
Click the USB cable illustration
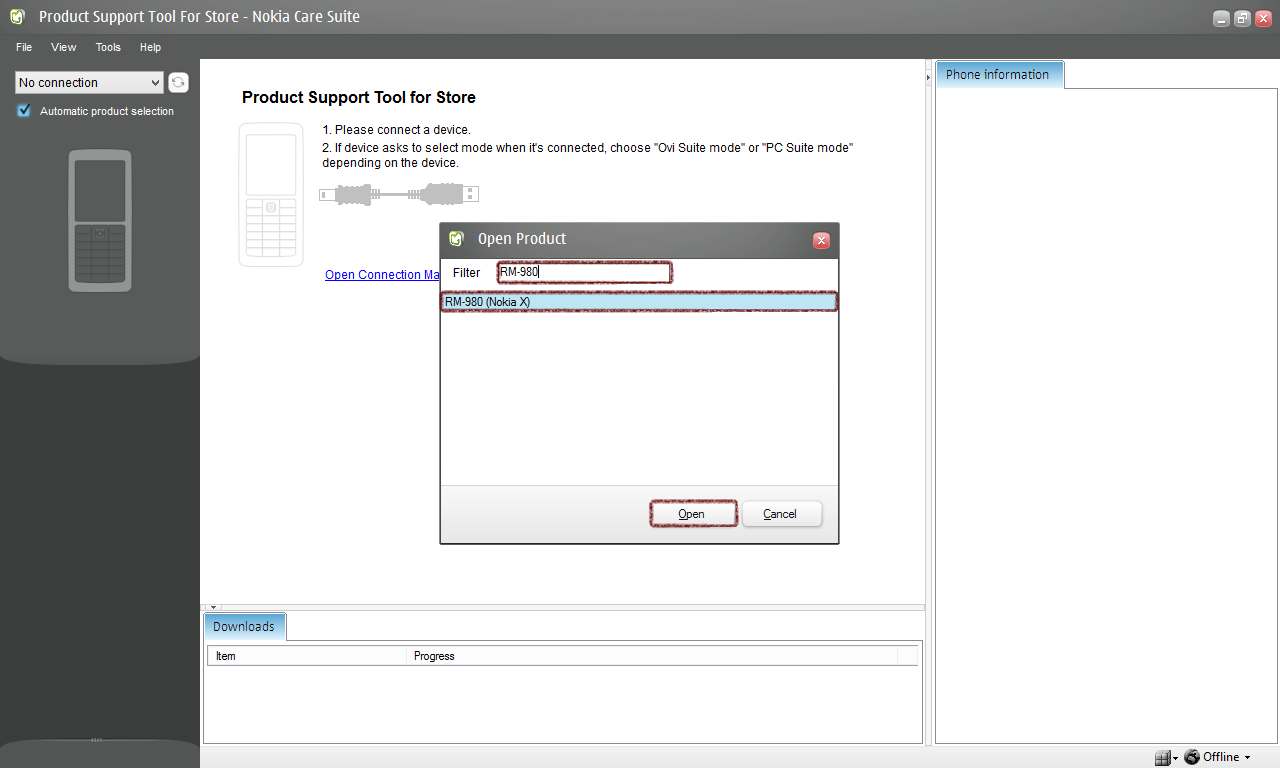[x=398, y=194]
